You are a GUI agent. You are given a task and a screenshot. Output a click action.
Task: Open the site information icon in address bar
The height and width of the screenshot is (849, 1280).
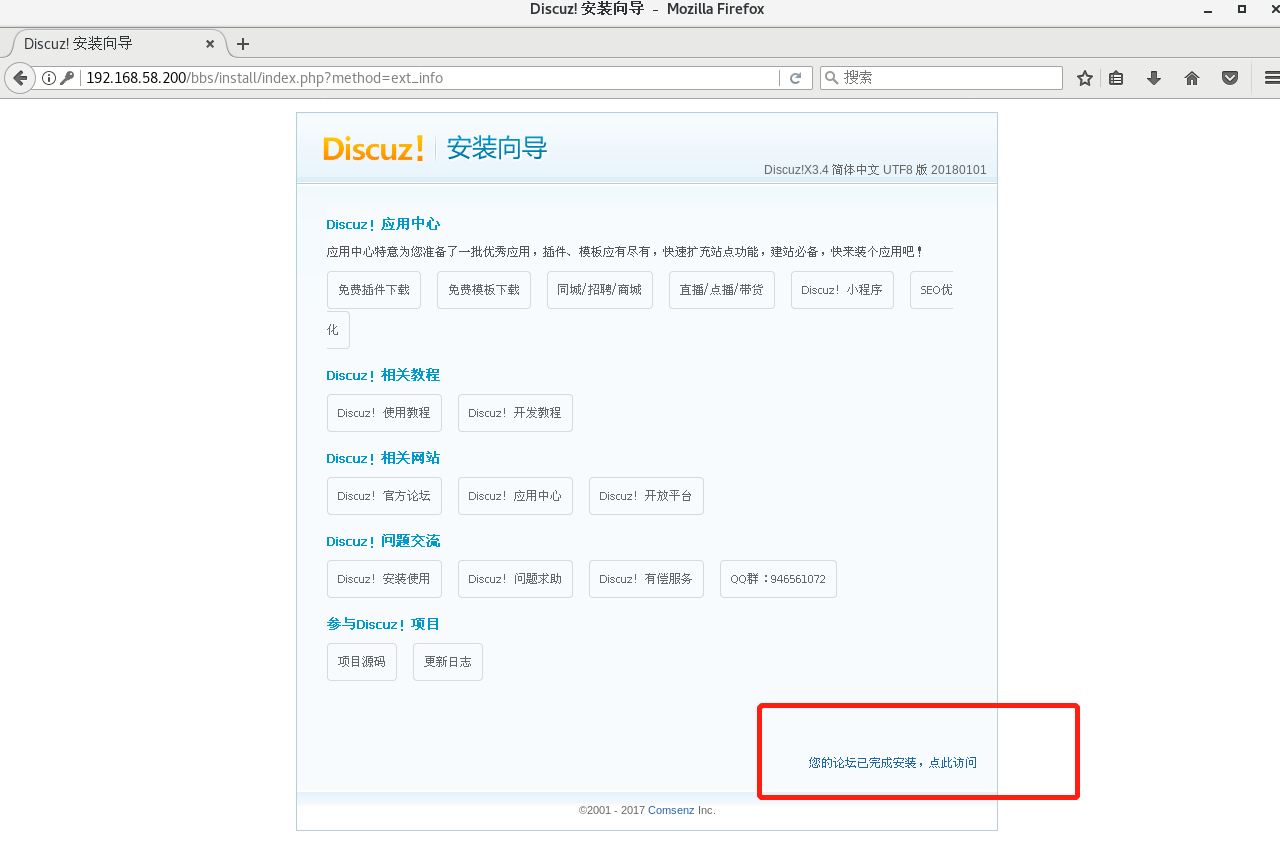(x=48, y=78)
